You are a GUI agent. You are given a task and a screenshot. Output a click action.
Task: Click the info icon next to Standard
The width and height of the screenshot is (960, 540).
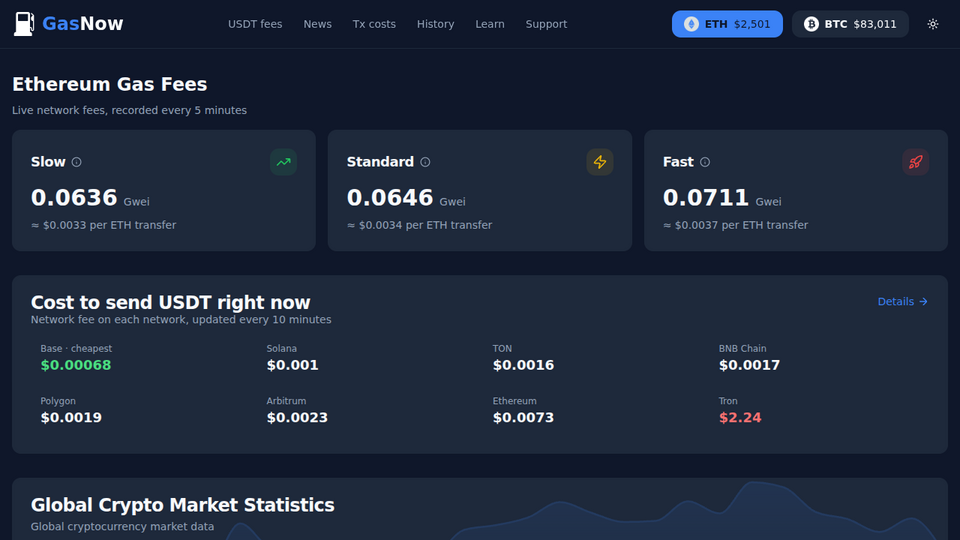[425, 162]
